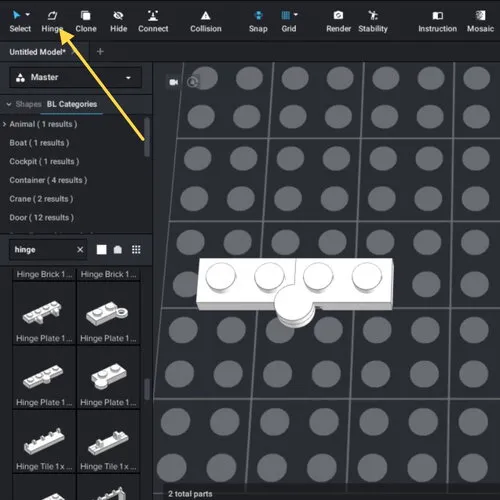Viewport: 500px width, 500px height.
Task: Click the Clone tool icon
Action: pyautogui.click(x=86, y=16)
